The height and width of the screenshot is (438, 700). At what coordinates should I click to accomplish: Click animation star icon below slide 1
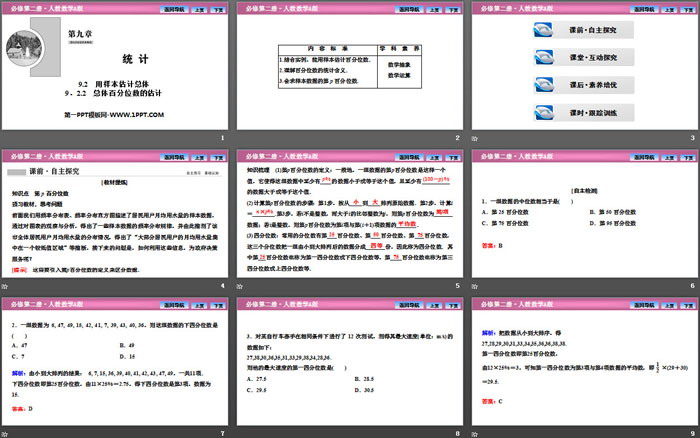click(x=7, y=139)
